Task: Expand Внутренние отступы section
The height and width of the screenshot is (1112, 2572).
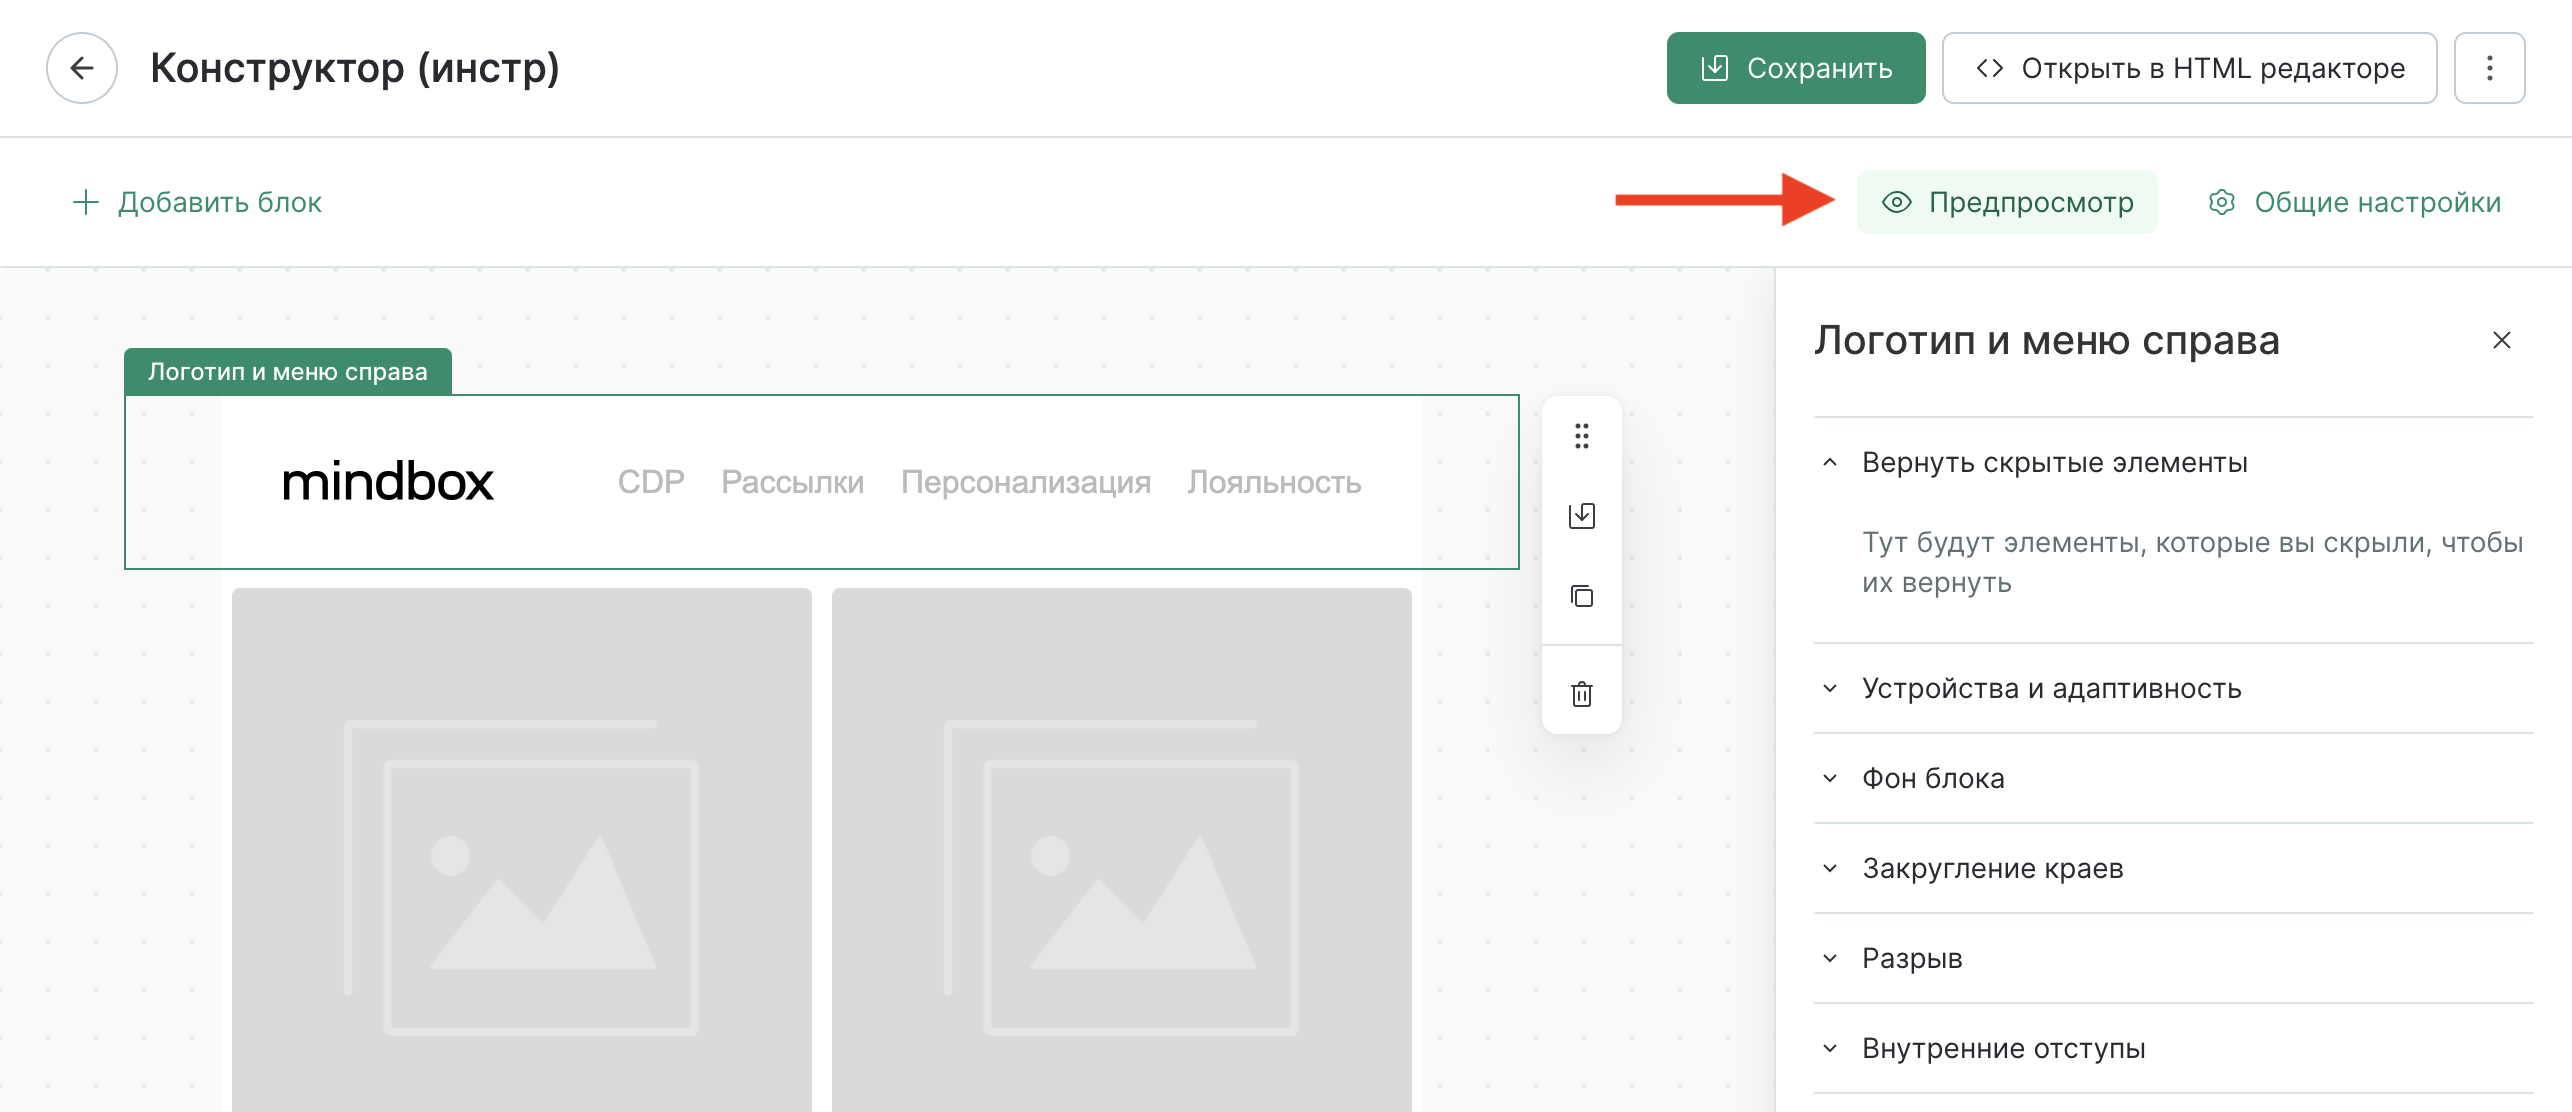Action: coord(2173,1048)
